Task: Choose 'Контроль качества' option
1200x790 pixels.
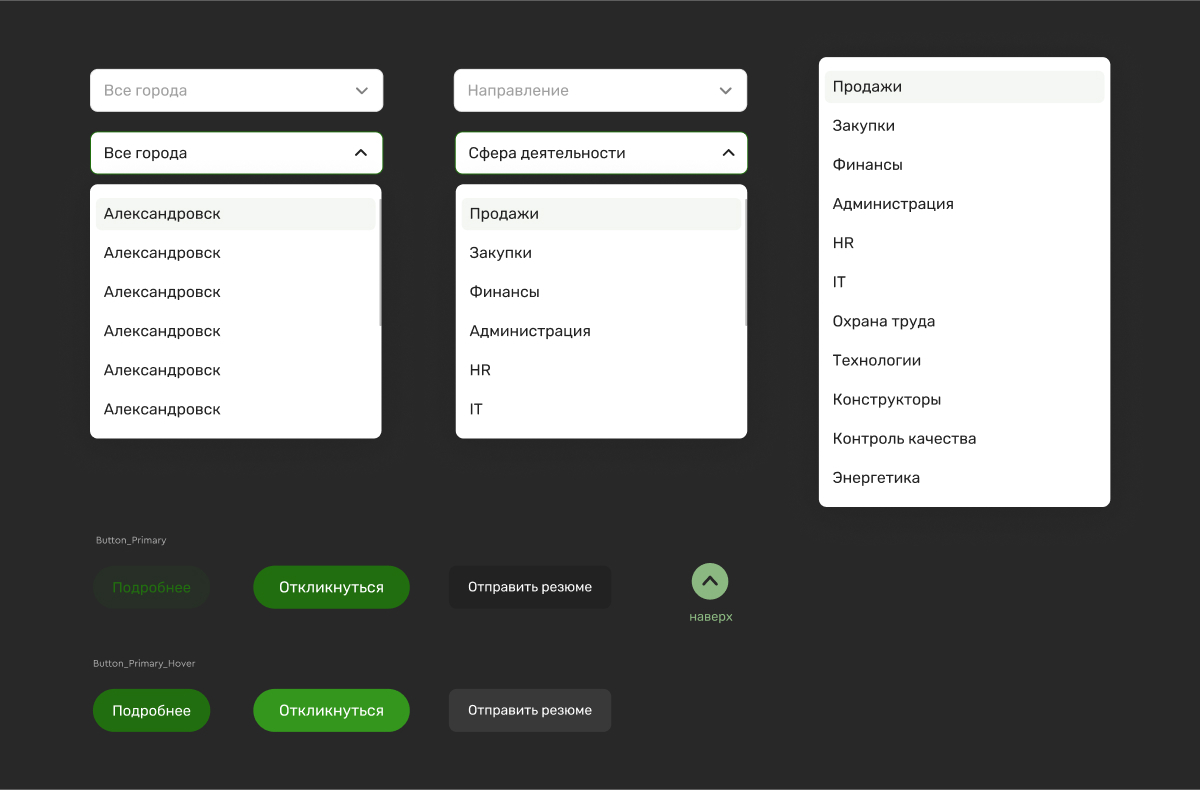Action: (x=964, y=439)
